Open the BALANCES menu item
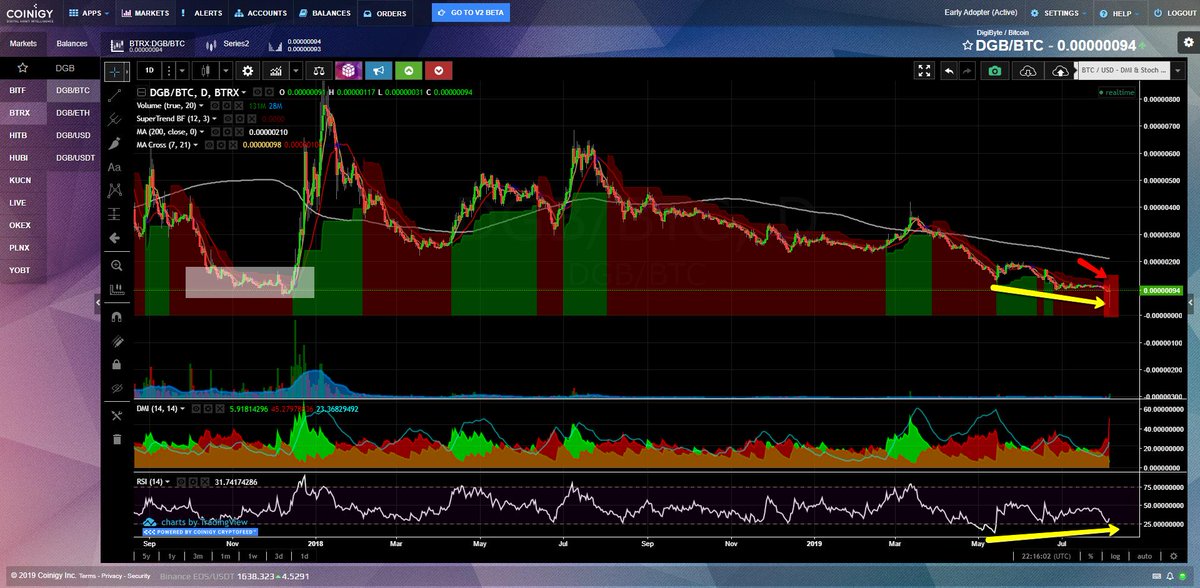This screenshot has width=1200, height=588. click(x=325, y=14)
